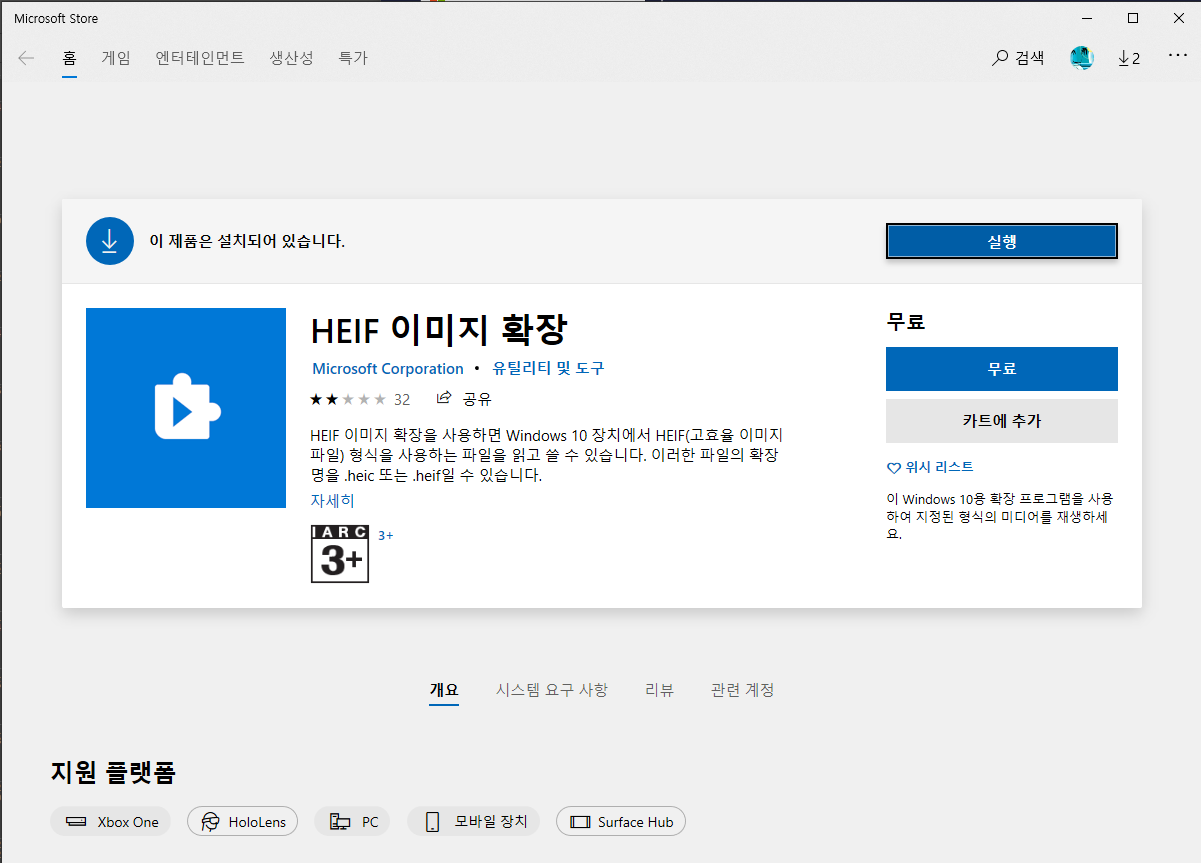
Task: Open the 홈 tab
Action: click(x=69, y=58)
